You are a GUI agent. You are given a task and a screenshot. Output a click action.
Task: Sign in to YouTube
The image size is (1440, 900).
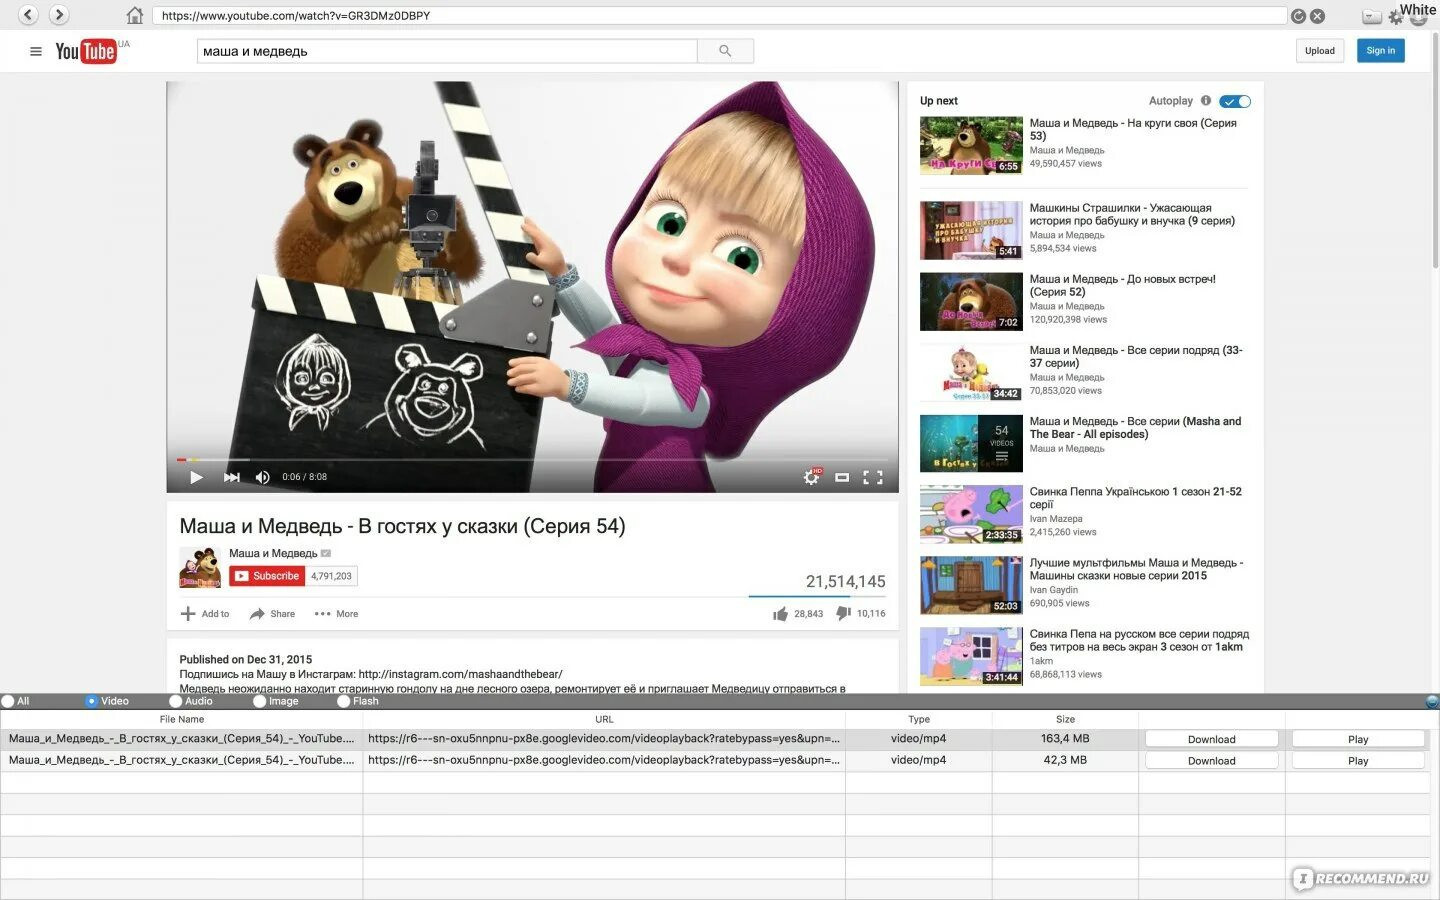(x=1381, y=51)
